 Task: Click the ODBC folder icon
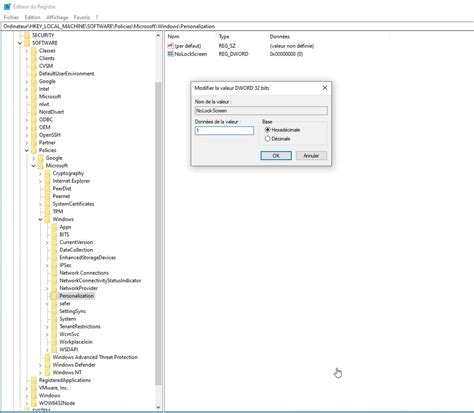coord(34,119)
